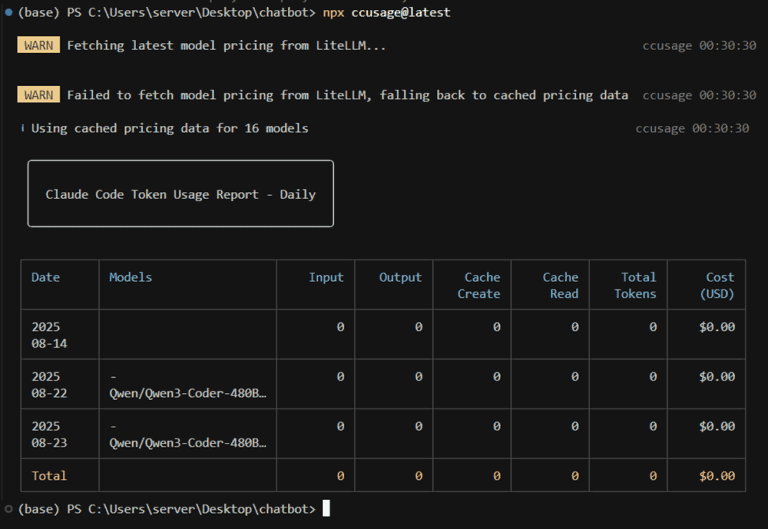The width and height of the screenshot is (768, 529).
Task: Click the $0.00 cost in the 08-23 row
Action: pos(717,426)
